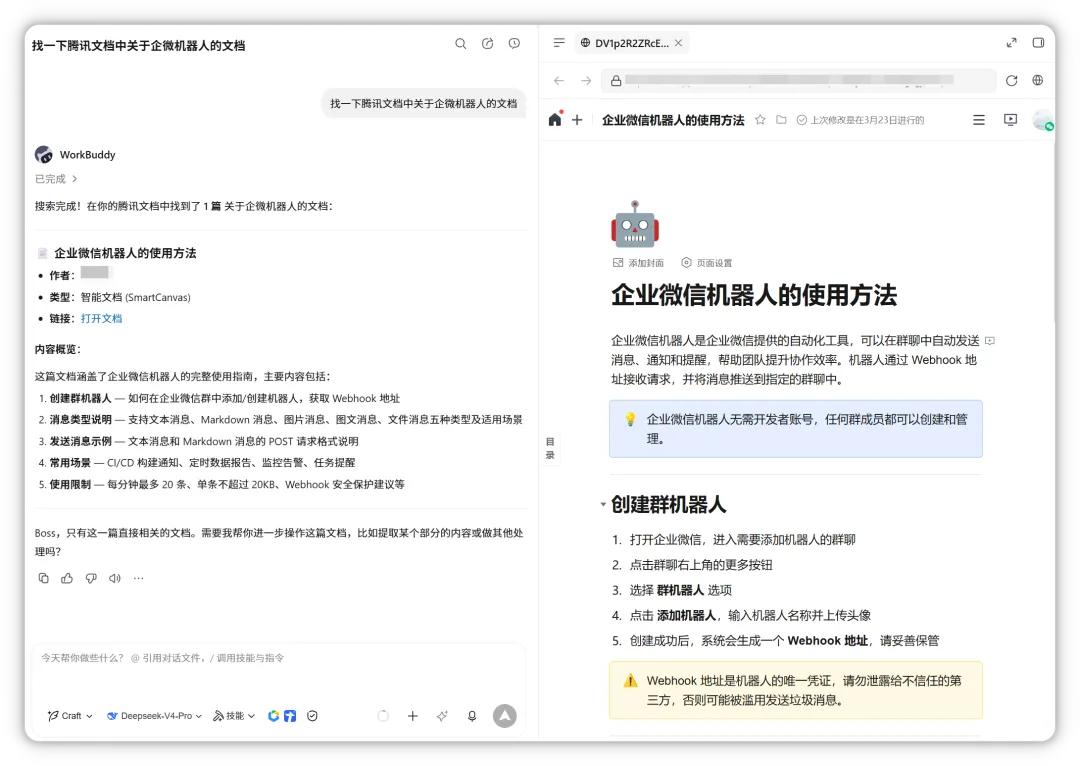Move document using folder icon
Screen dimensions: 1080x766
pos(781,120)
